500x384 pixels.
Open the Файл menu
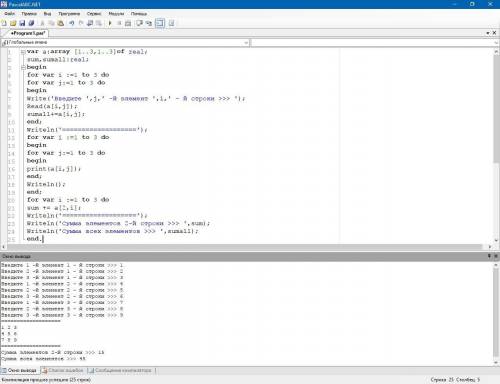9,14
